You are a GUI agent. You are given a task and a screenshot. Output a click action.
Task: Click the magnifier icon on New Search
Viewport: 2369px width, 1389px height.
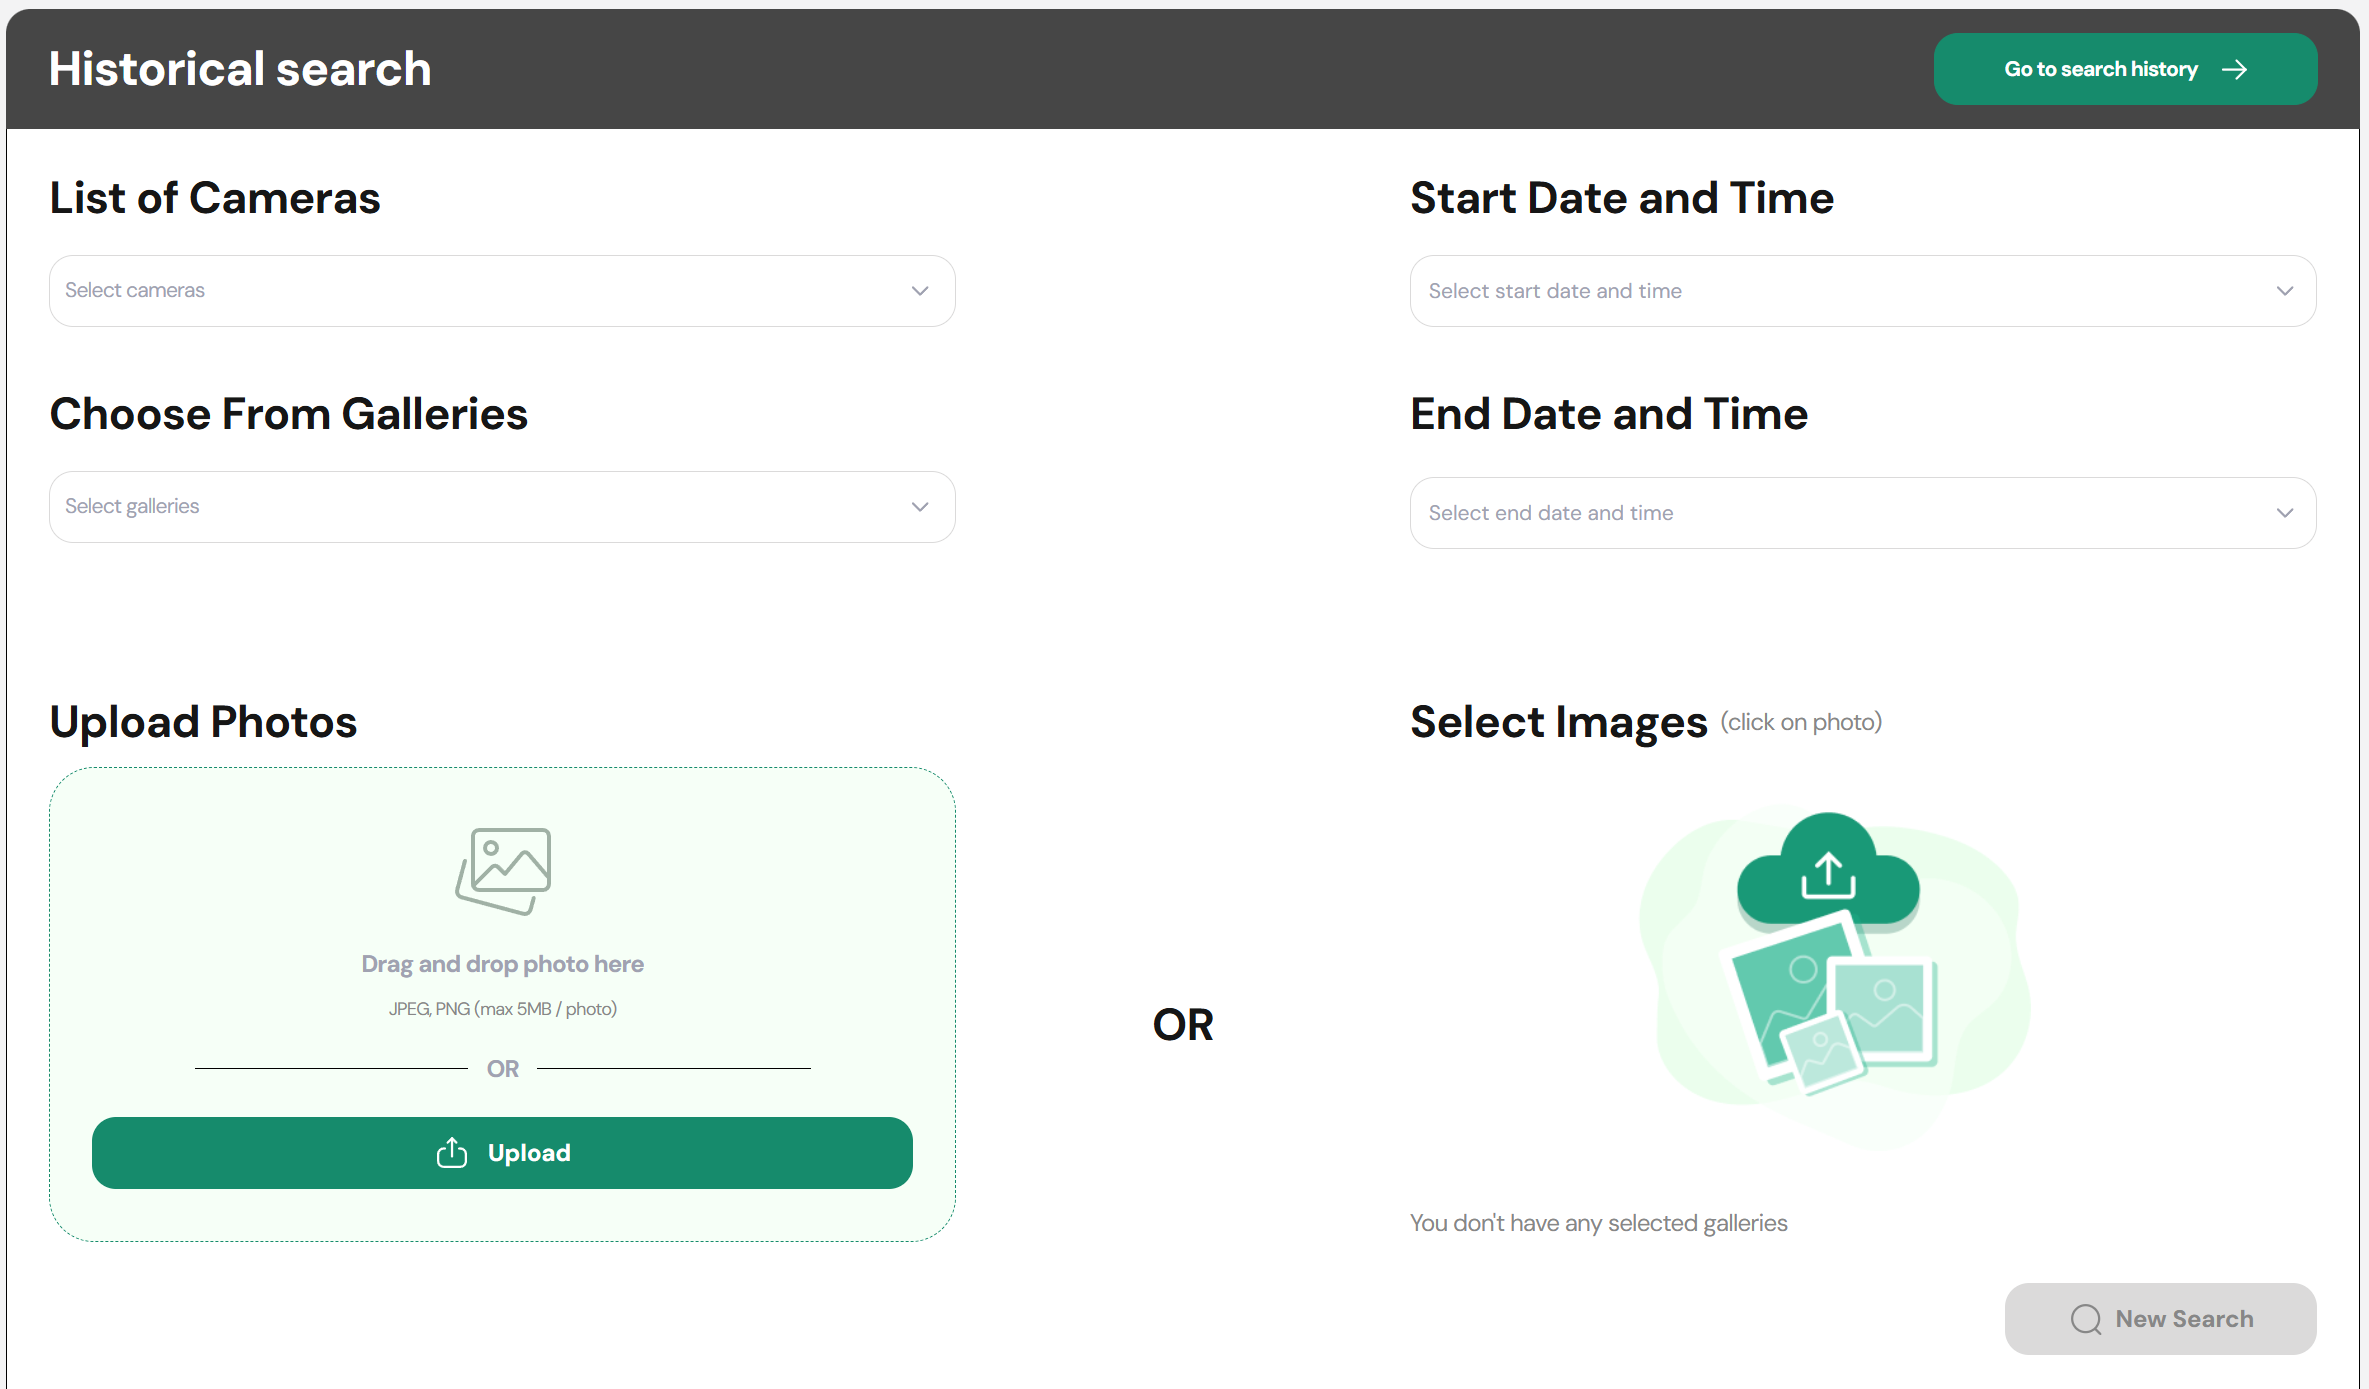coord(2085,1319)
